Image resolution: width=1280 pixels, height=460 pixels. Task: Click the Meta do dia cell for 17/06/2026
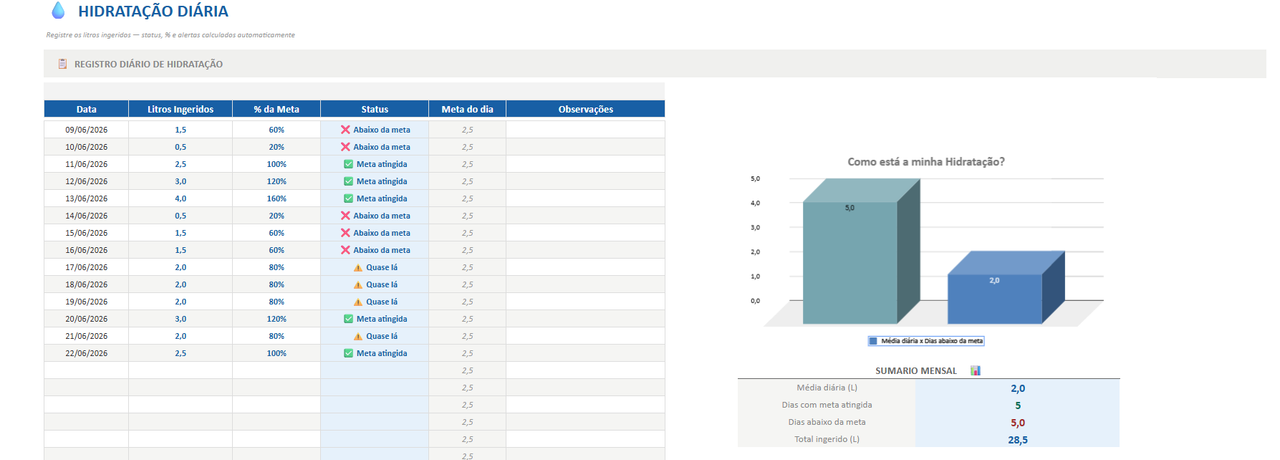467,267
